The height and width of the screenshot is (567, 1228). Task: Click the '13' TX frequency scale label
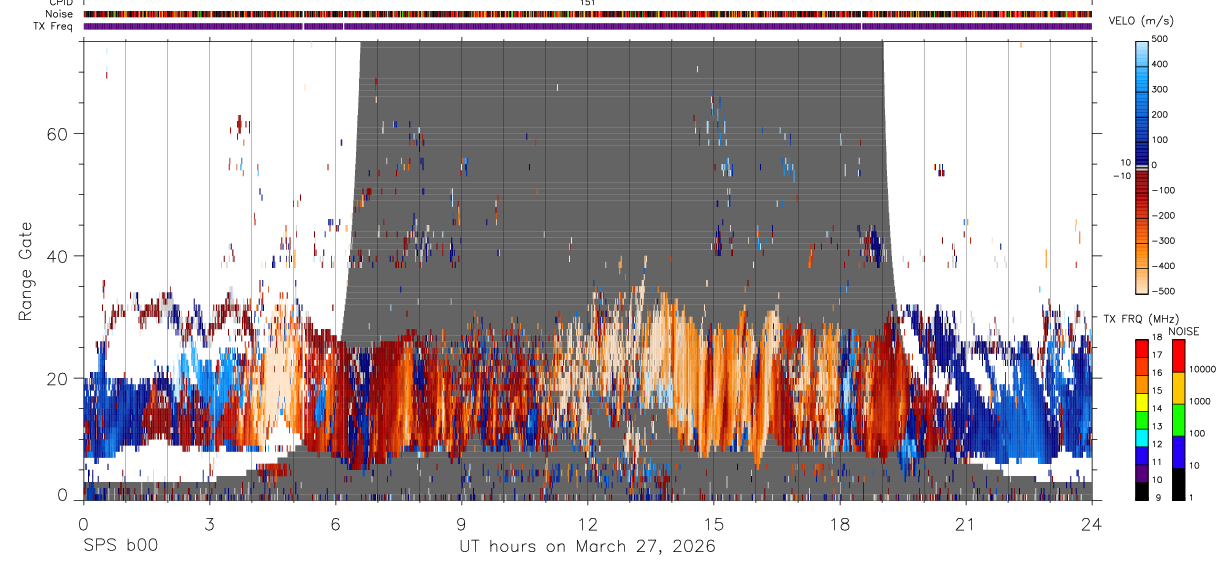pos(1157,427)
